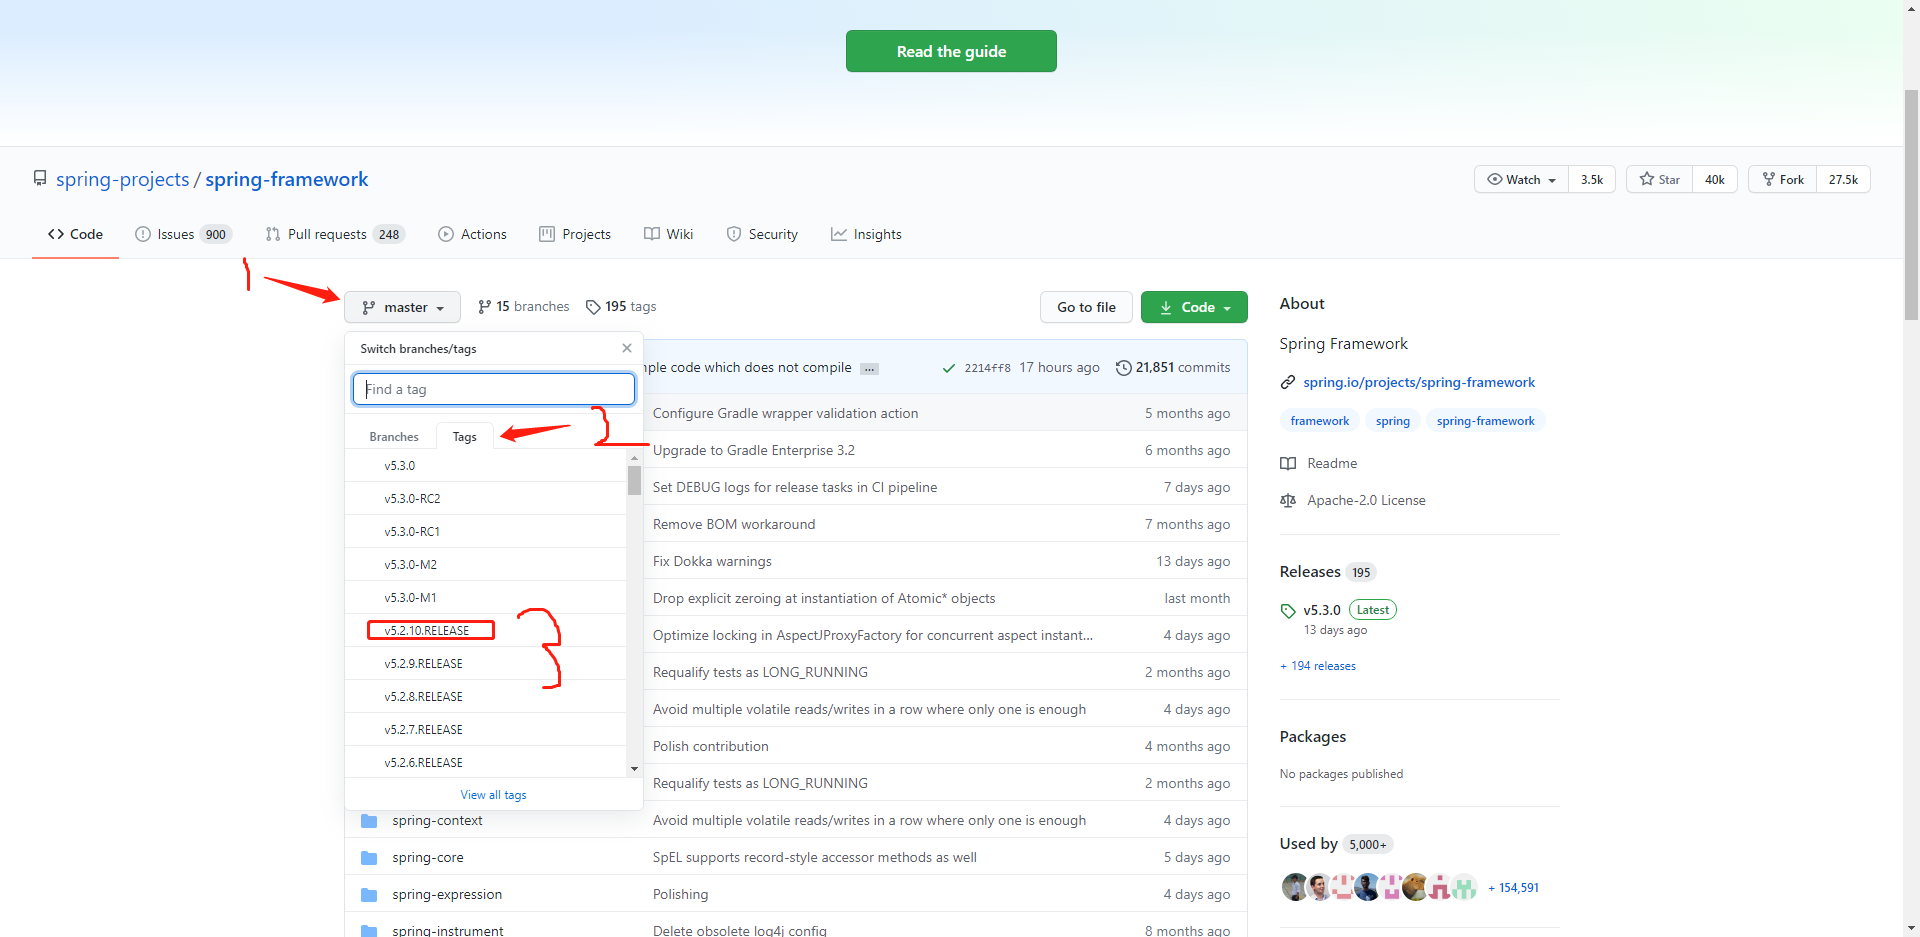Switch to the Issues tab

coord(183,234)
